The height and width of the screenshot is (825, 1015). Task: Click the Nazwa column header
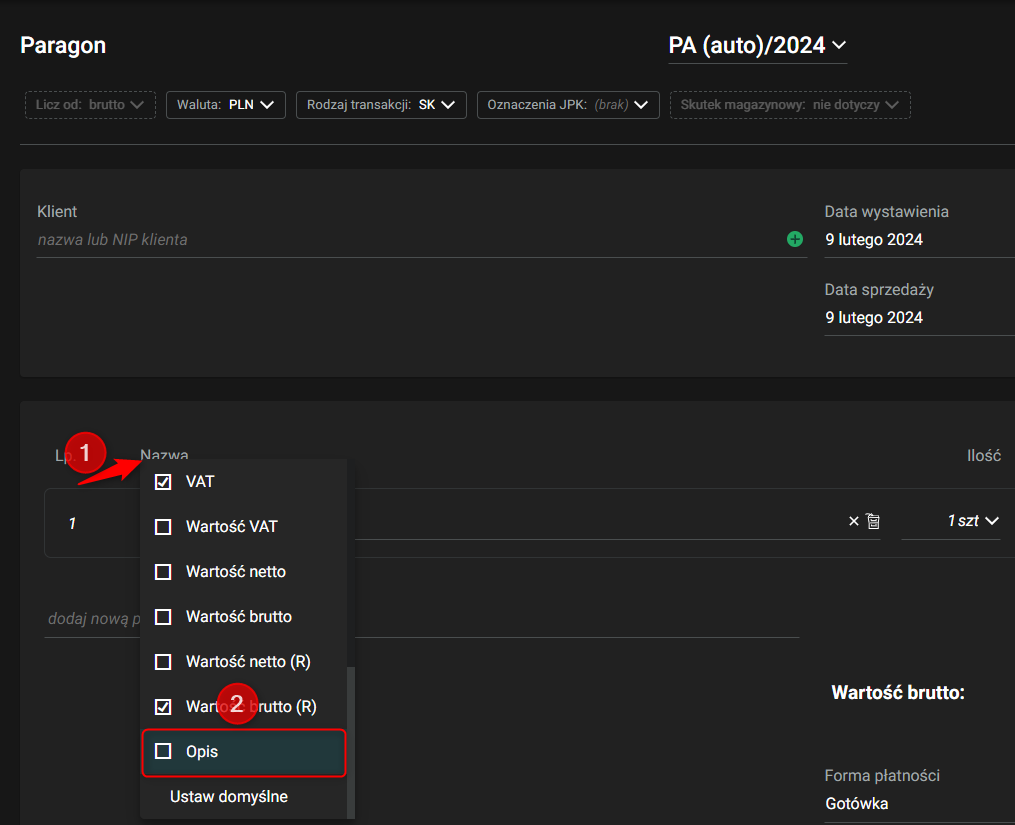pos(164,454)
